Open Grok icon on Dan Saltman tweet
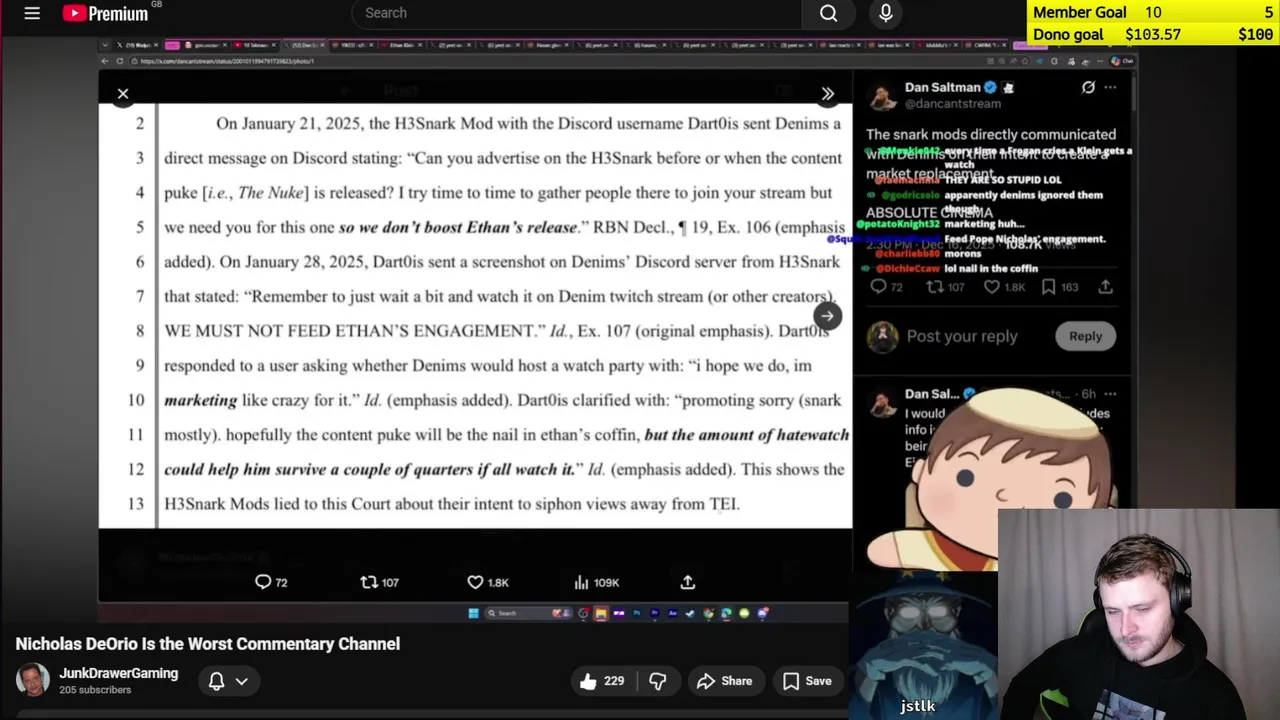The image size is (1280, 720). coord(1088,87)
